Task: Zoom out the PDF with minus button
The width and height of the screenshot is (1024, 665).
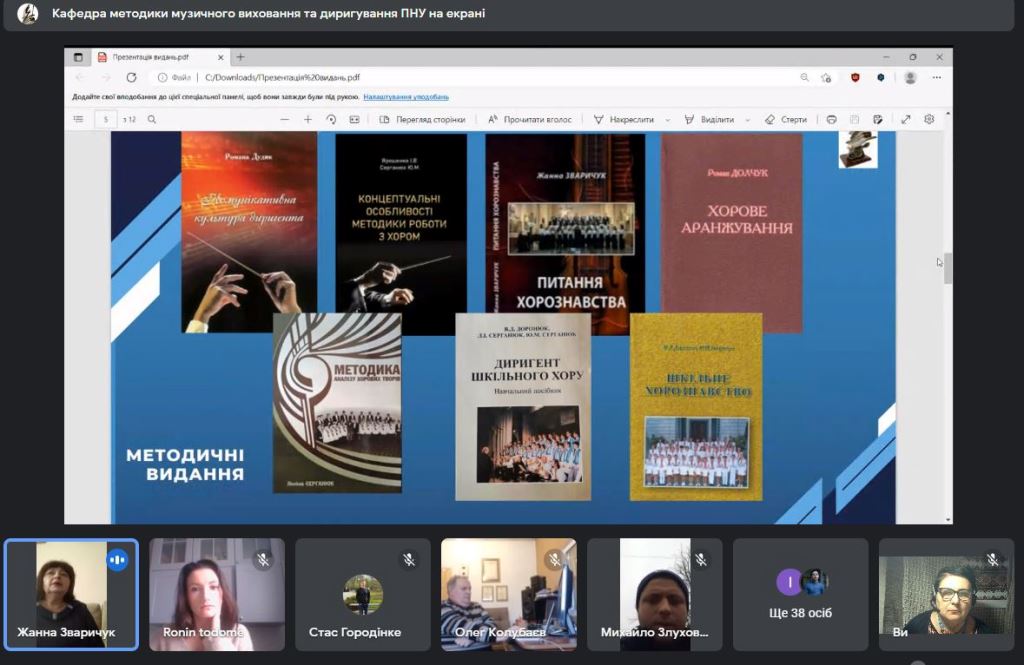Action: pyautogui.click(x=285, y=119)
